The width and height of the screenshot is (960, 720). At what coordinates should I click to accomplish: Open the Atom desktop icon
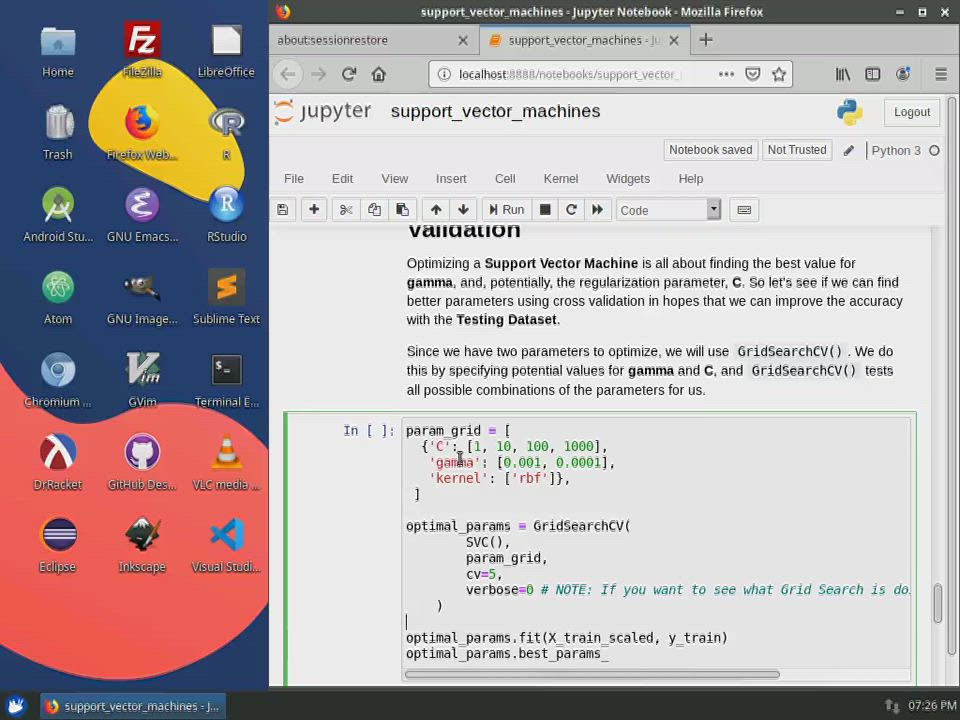[58, 298]
